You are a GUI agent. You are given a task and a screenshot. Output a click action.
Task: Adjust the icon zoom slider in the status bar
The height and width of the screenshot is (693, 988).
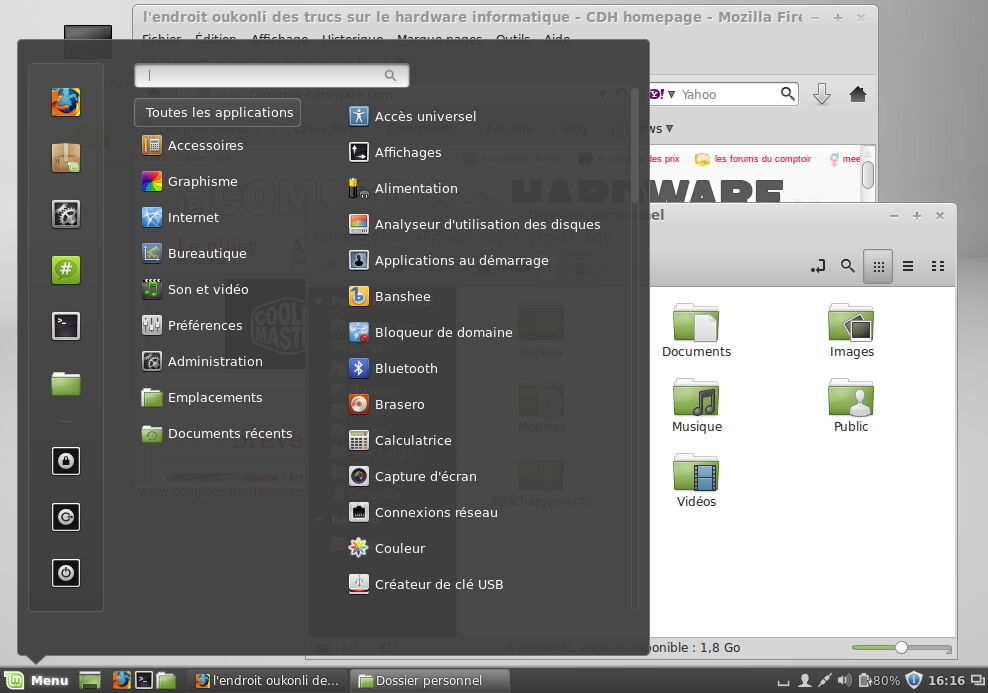point(903,647)
